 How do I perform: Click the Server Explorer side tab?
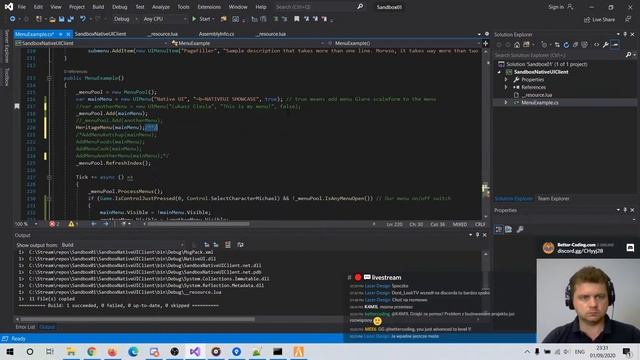[x=6, y=46]
